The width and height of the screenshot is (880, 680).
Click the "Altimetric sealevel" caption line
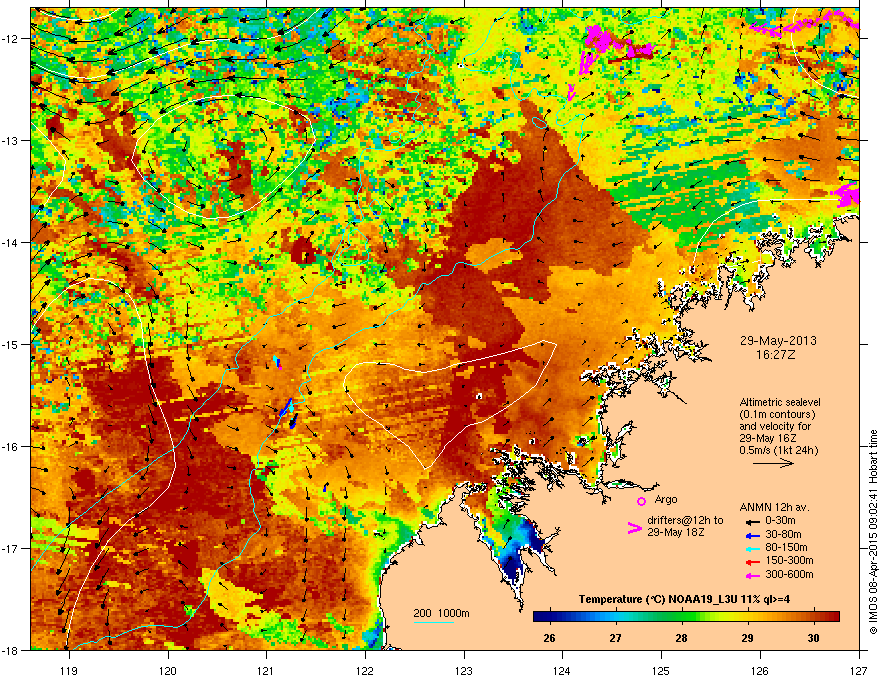pos(780,402)
